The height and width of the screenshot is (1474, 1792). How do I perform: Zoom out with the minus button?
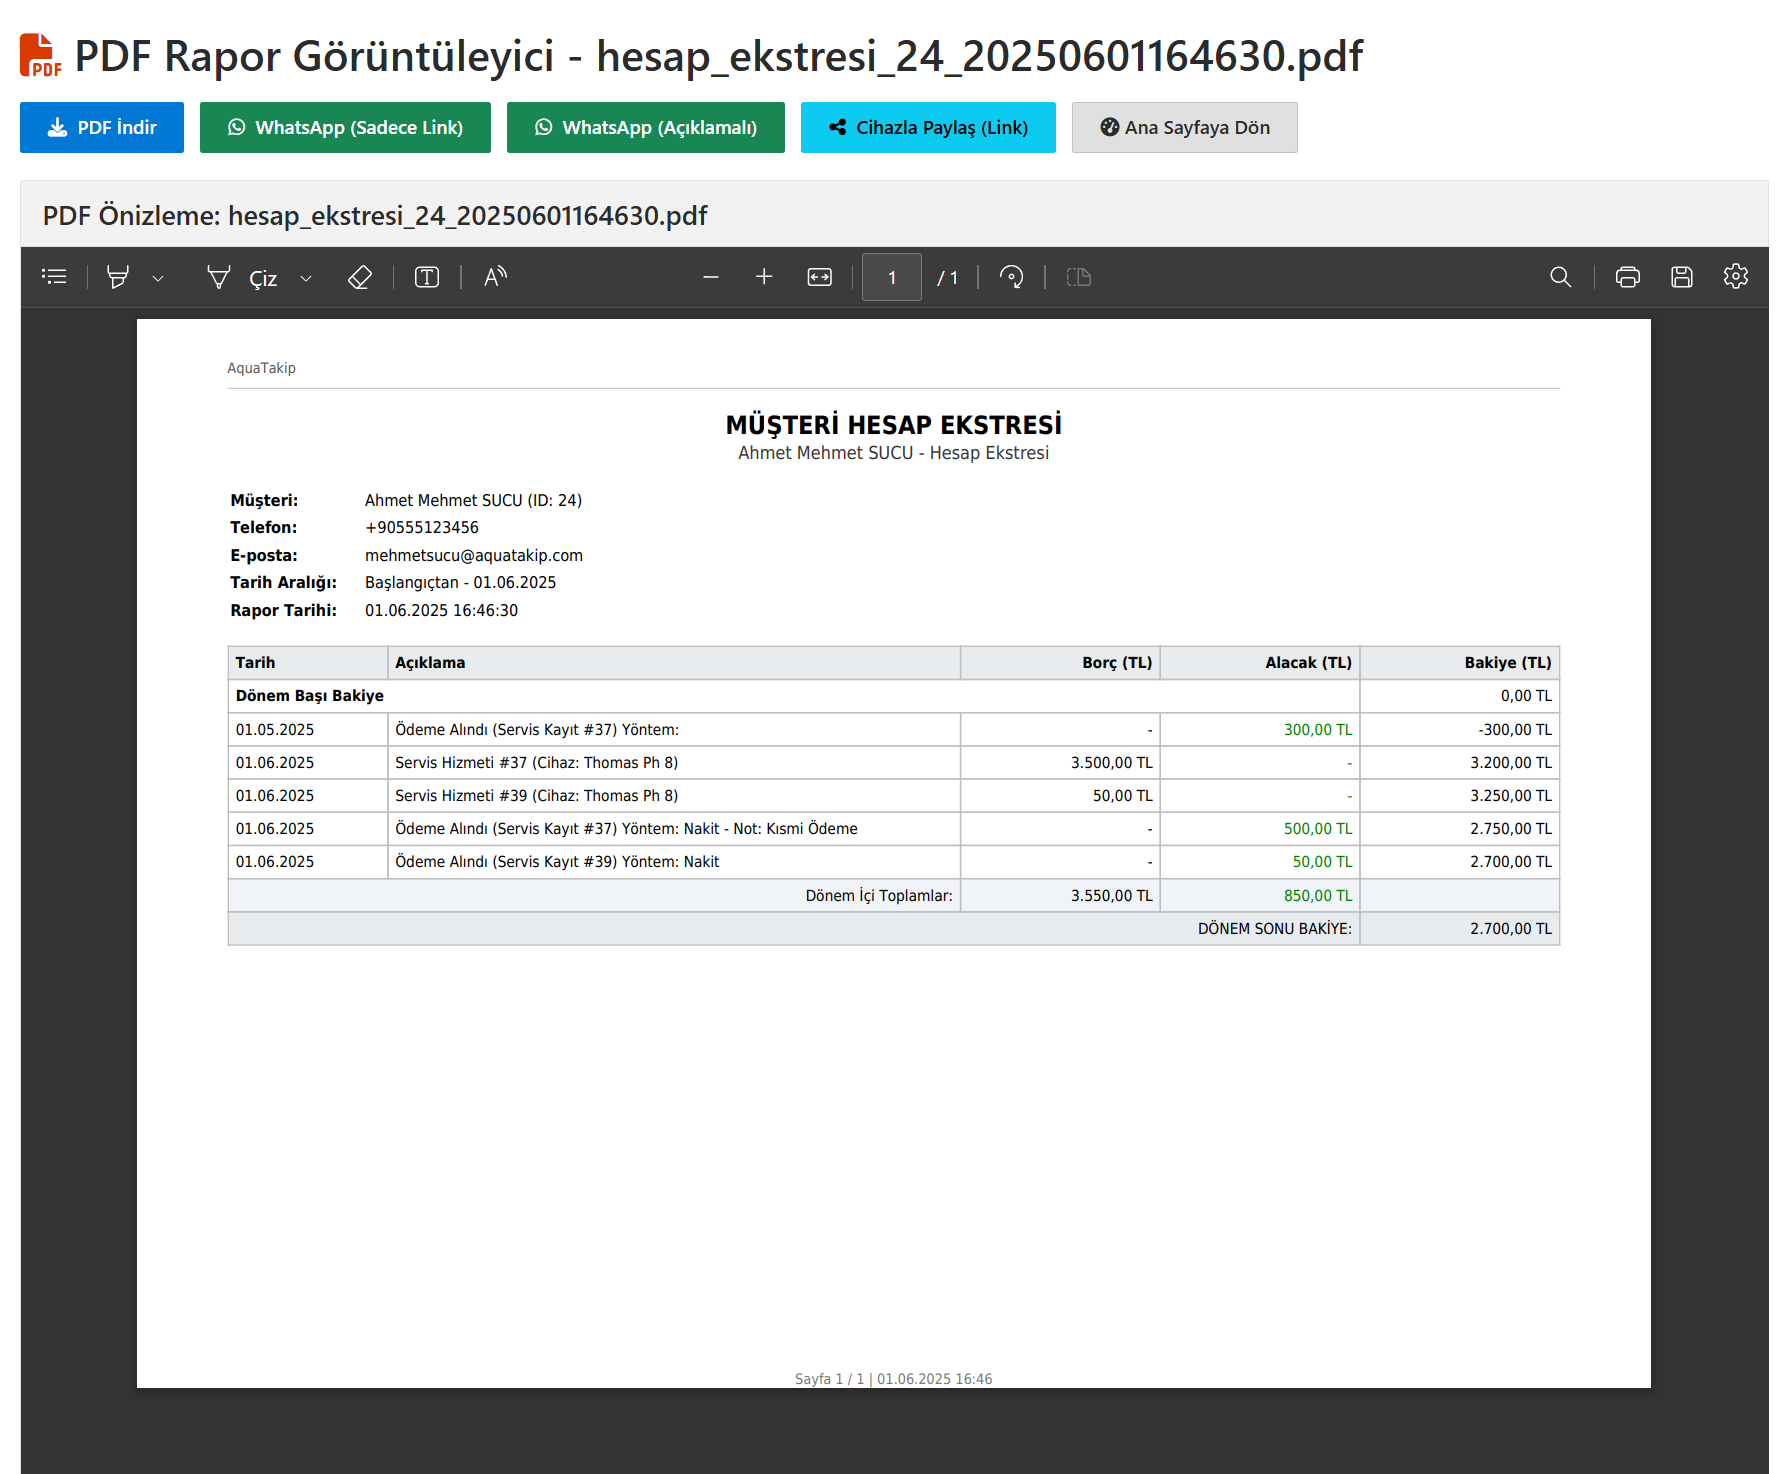tap(711, 277)
